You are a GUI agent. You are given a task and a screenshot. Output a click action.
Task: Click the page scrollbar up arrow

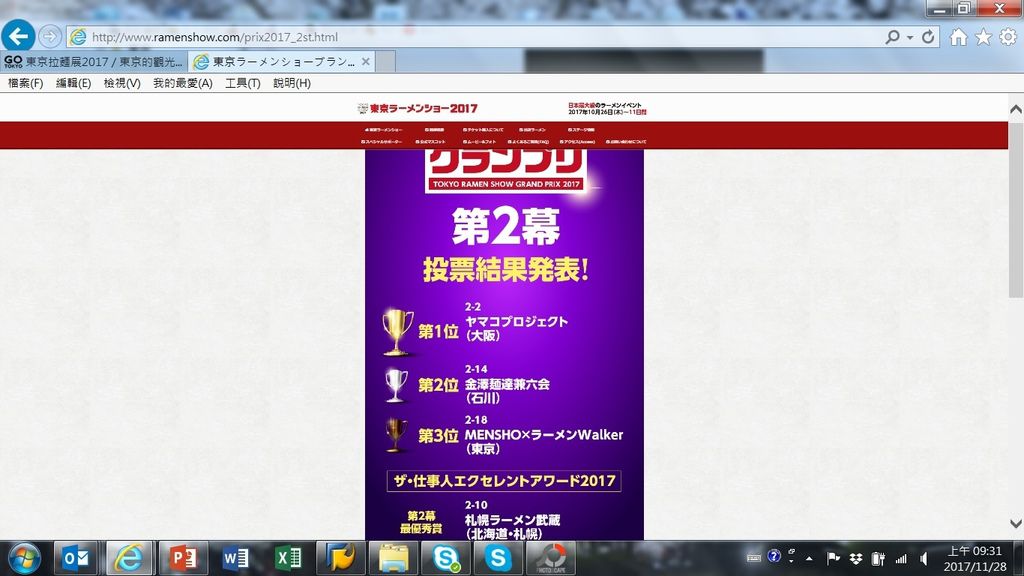click(1016, 109)
